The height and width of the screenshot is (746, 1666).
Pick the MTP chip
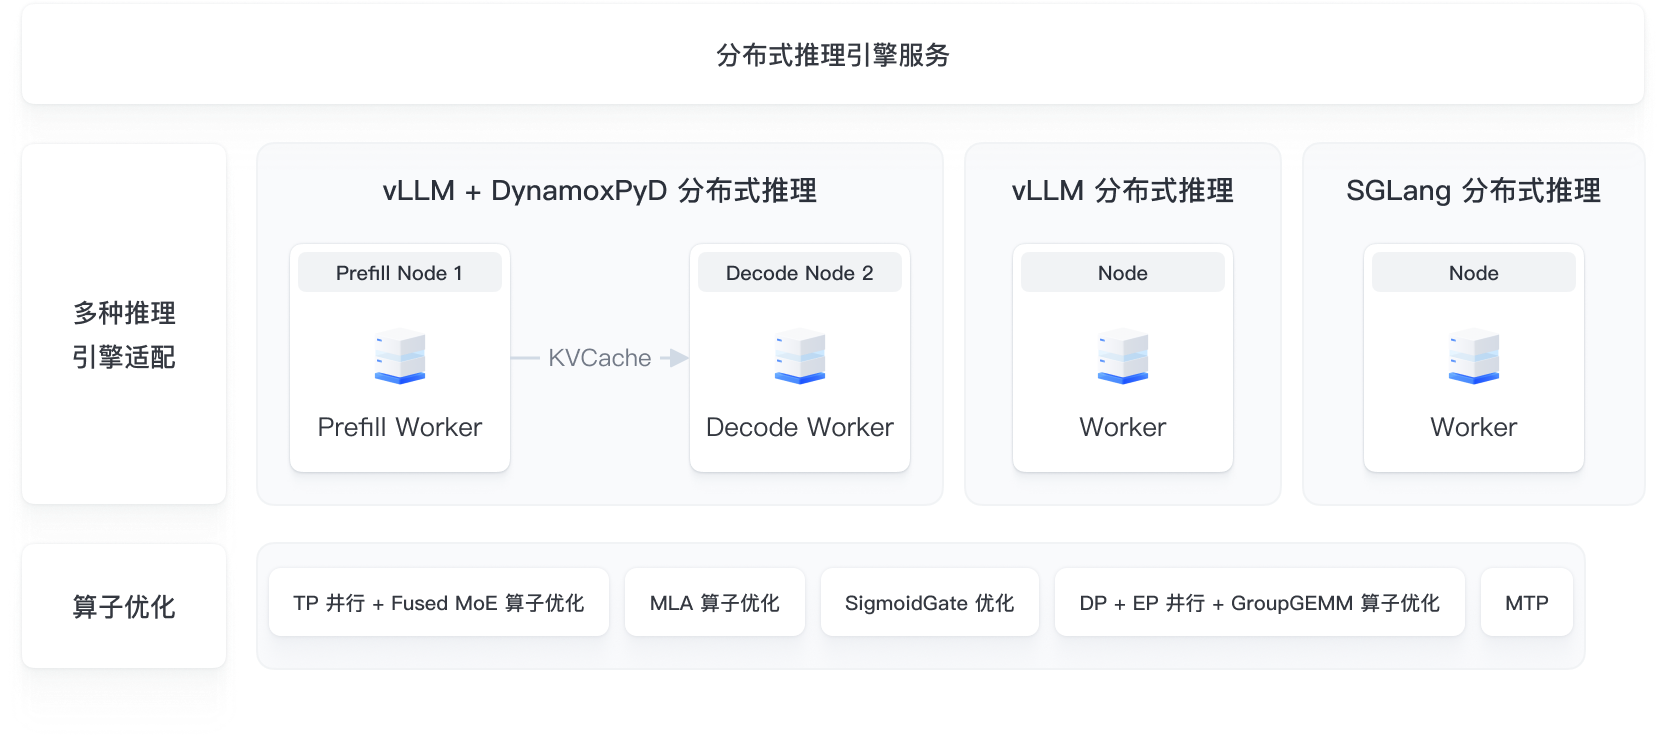[x=1526, y=603]
